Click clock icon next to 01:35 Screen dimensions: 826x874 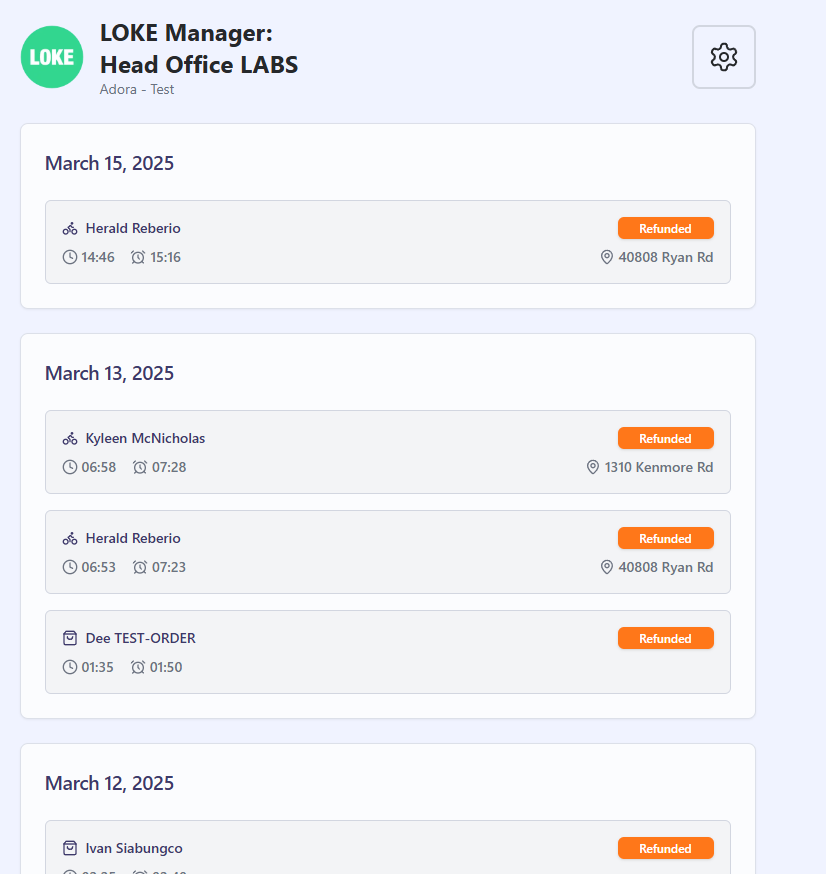[70, 667]
